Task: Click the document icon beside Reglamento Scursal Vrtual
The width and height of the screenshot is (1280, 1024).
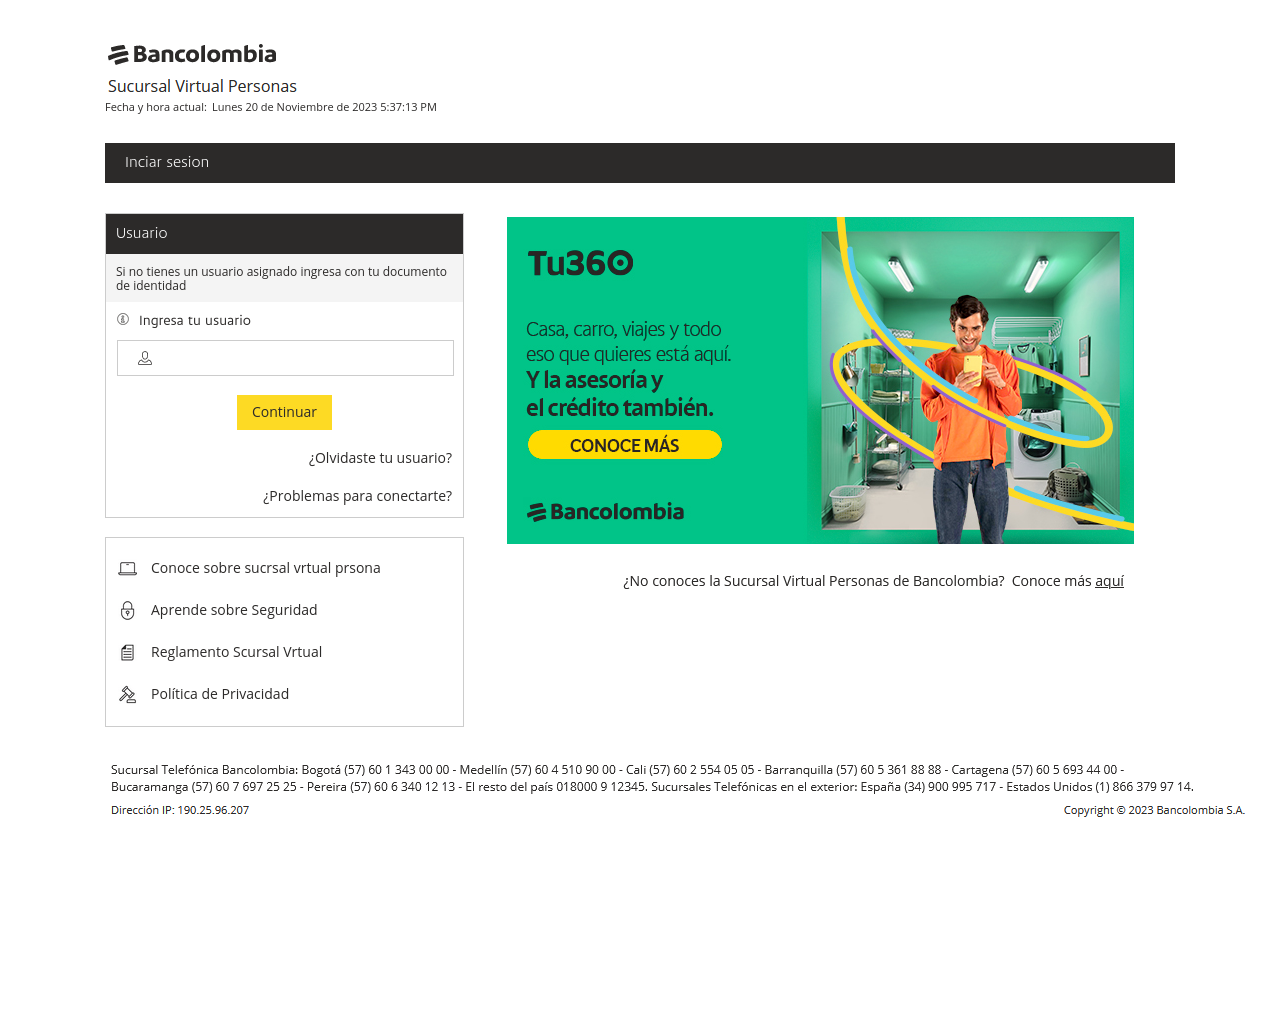Action: tap(128, 652)
